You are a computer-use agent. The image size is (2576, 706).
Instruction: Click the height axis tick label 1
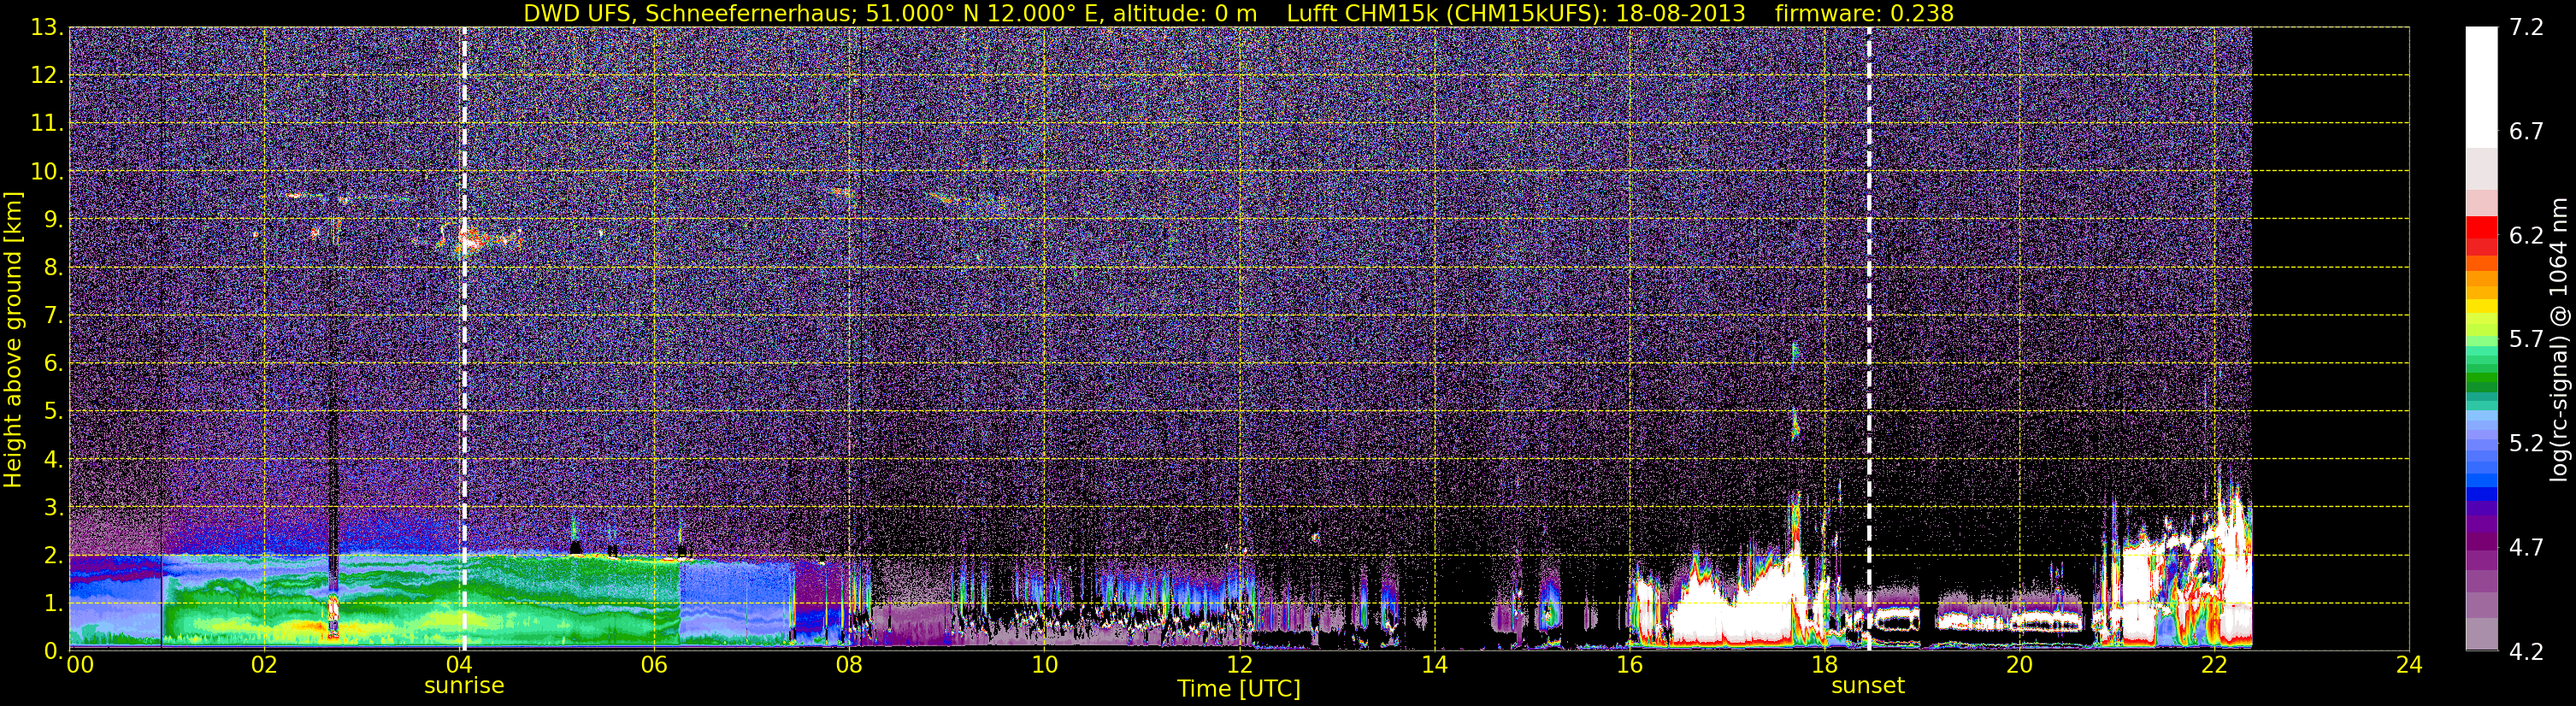pyautogui.click(x=53, y=604)
